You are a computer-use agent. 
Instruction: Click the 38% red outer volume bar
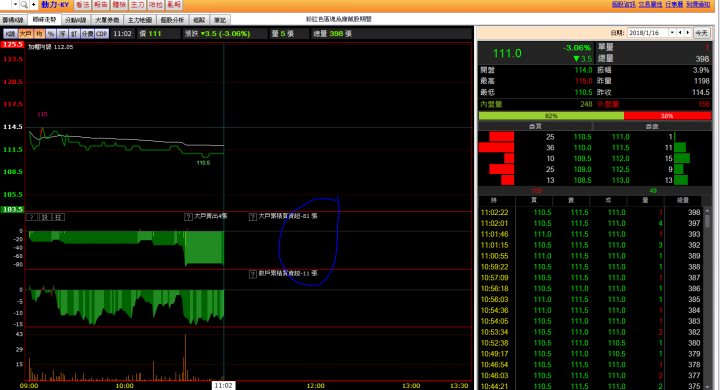pos(667,116)
